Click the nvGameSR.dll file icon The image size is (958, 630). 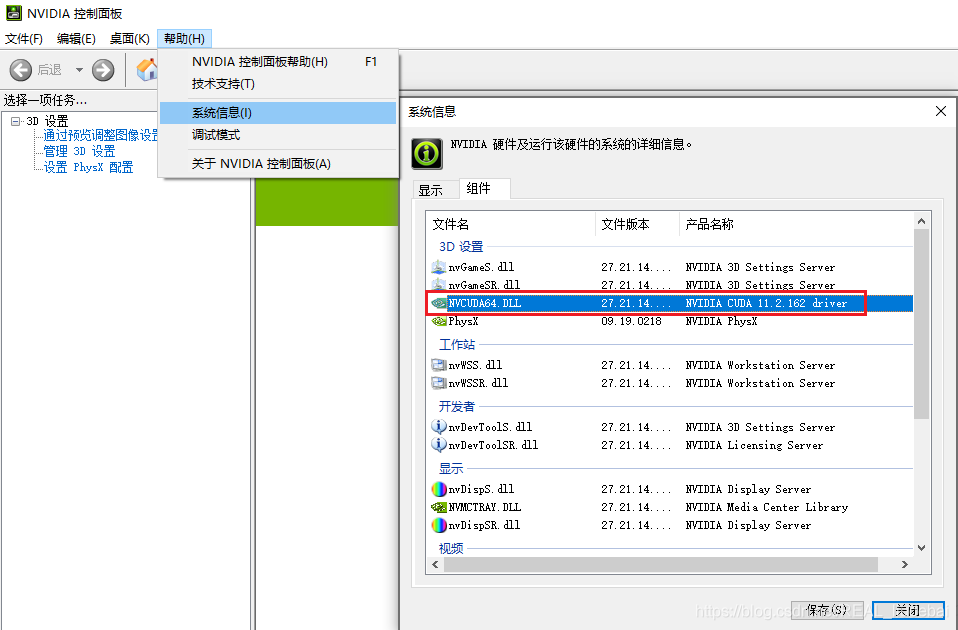439,285
